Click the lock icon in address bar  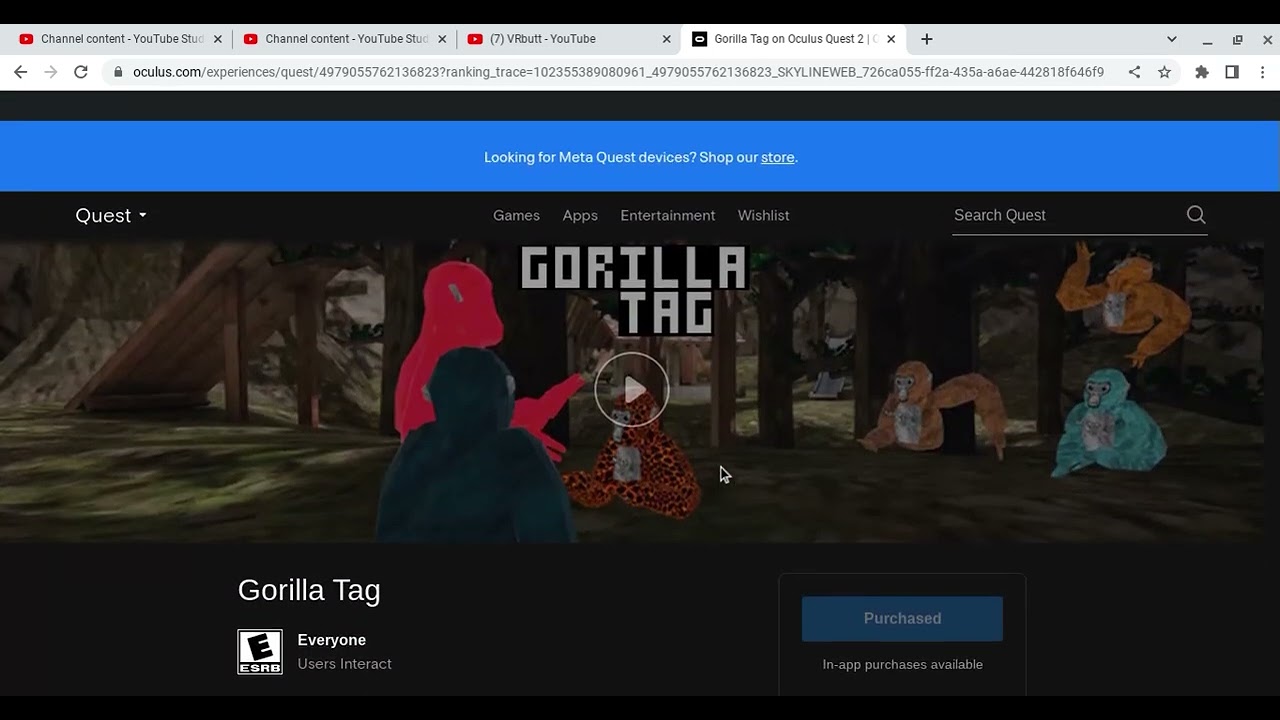118,72
